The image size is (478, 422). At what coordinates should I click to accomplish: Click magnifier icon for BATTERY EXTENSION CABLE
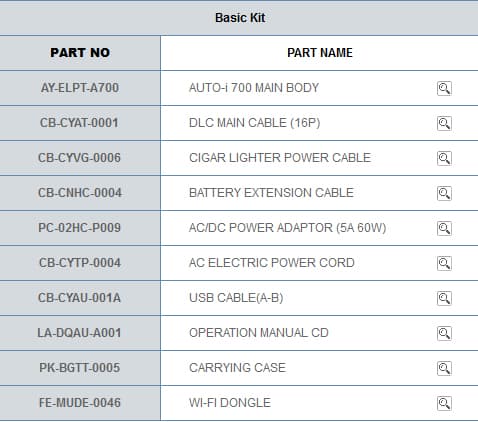pyautogui.click(x=444, y=193)
